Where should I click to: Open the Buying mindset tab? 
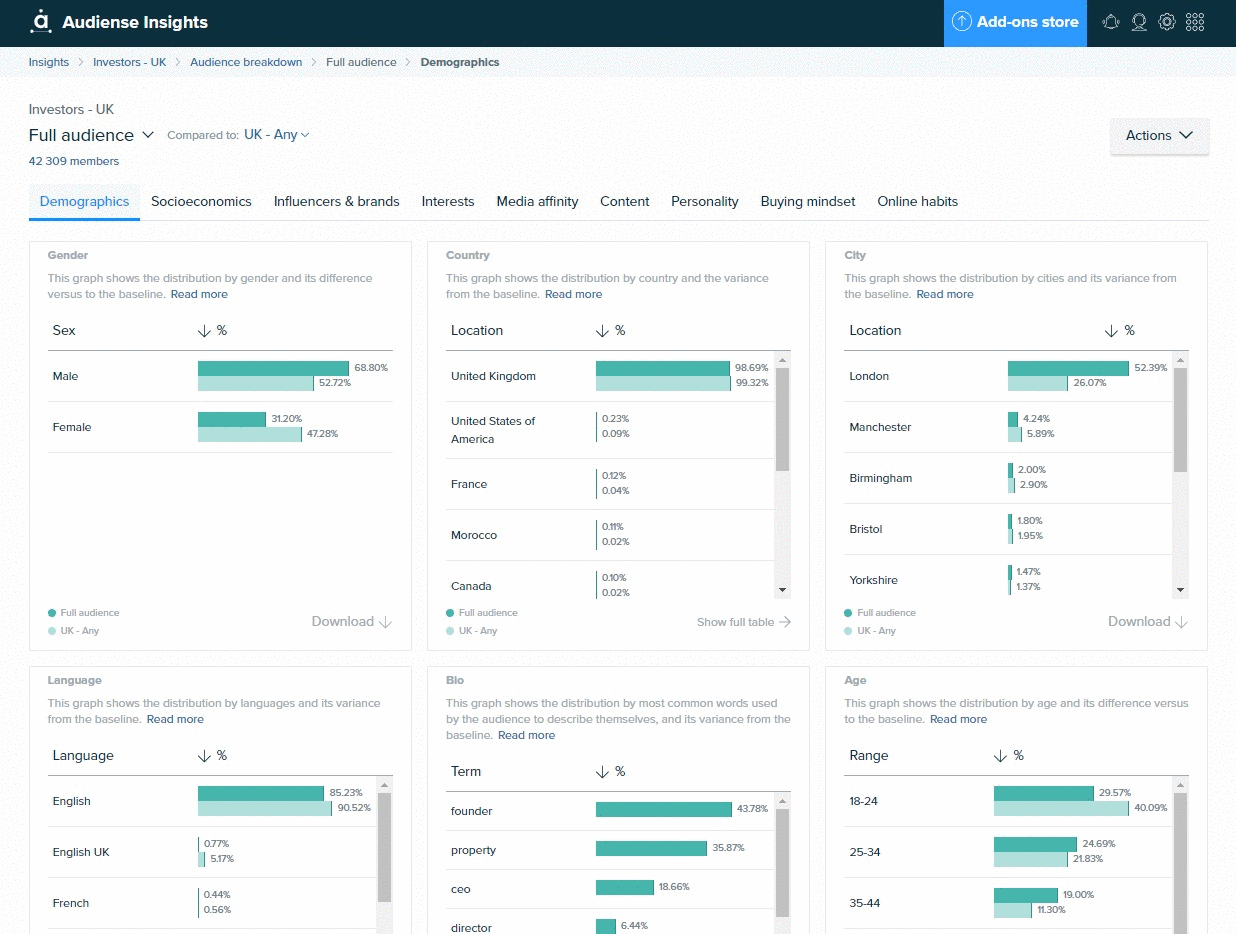pyautogui.click(x=808, y=202)
